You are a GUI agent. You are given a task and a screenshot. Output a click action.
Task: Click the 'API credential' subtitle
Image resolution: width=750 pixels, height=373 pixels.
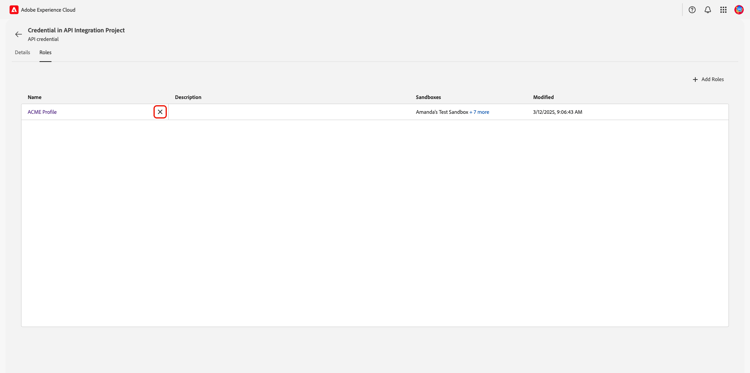tap(43, 39)
